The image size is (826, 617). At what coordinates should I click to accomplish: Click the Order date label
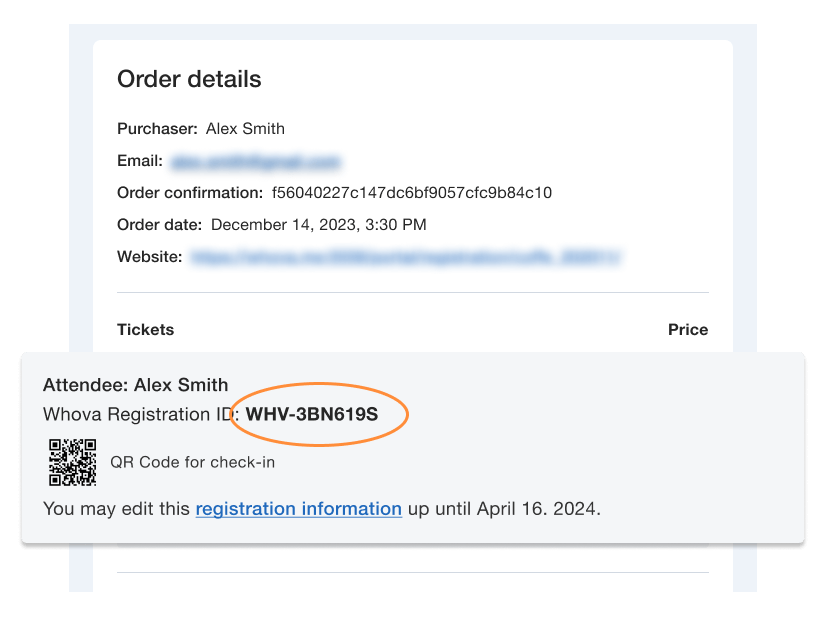point(159,225)
